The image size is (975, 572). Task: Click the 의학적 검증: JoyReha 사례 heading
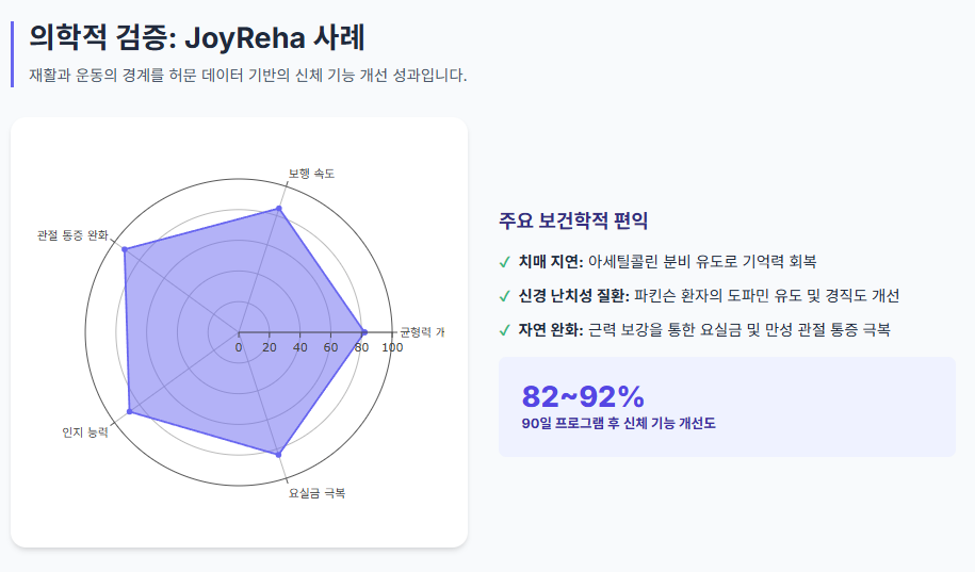tap(196, 37)
